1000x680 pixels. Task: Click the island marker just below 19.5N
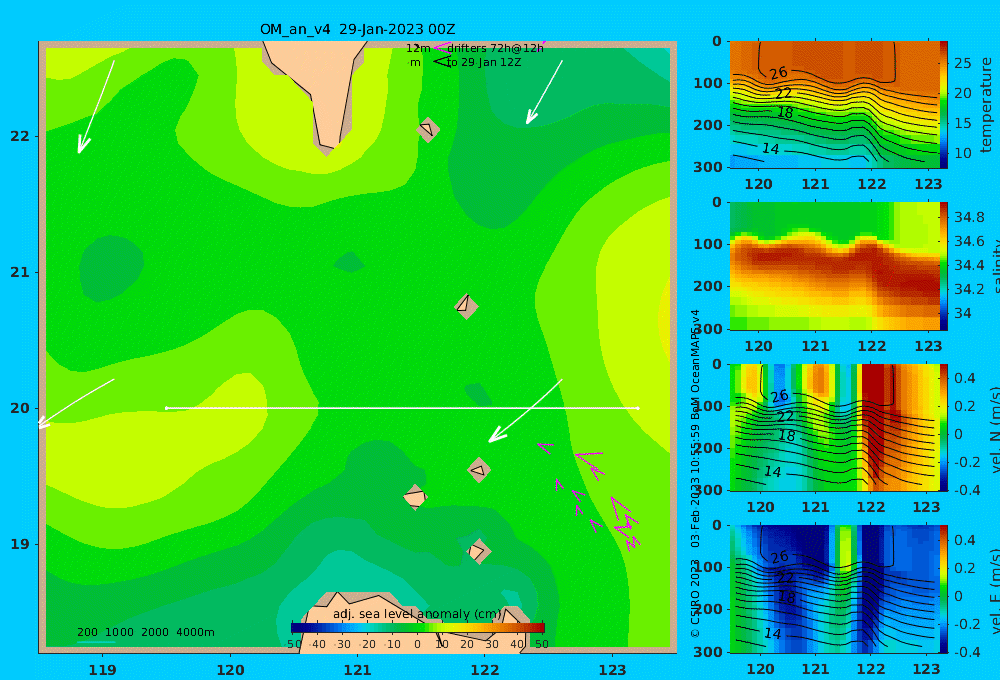tap(479, 471)
